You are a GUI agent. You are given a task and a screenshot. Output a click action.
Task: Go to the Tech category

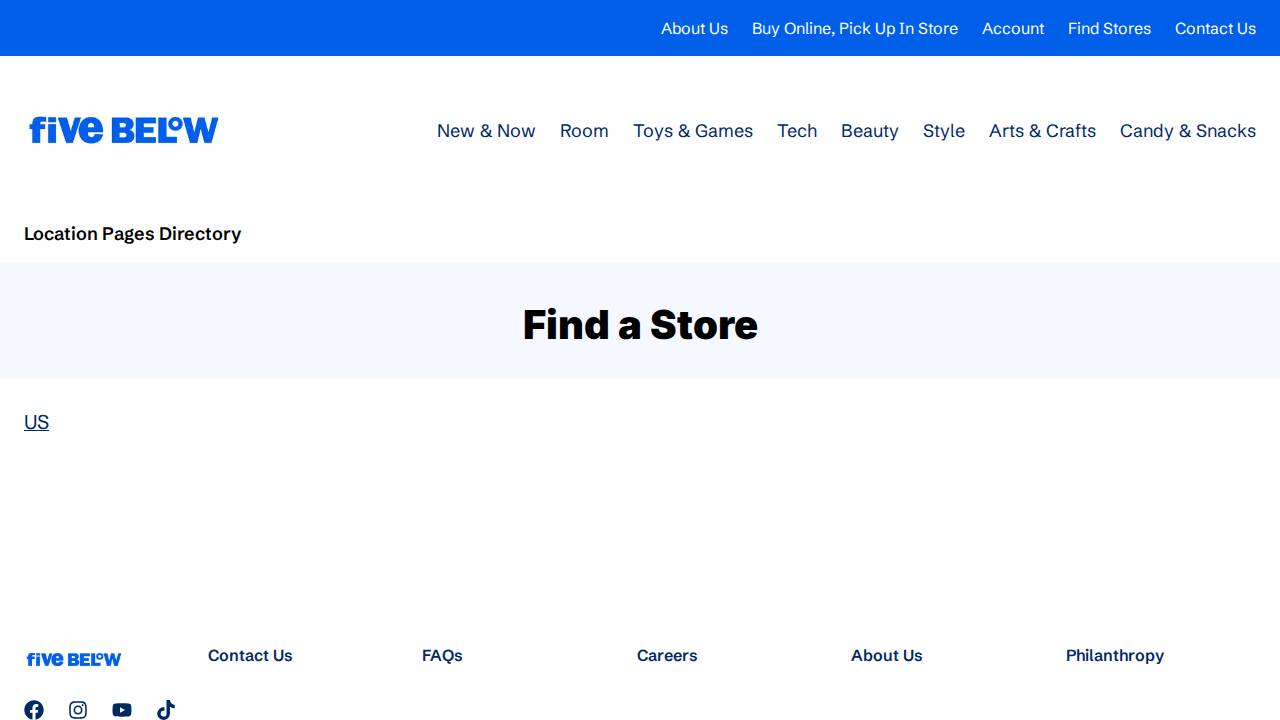coord(797,131)
